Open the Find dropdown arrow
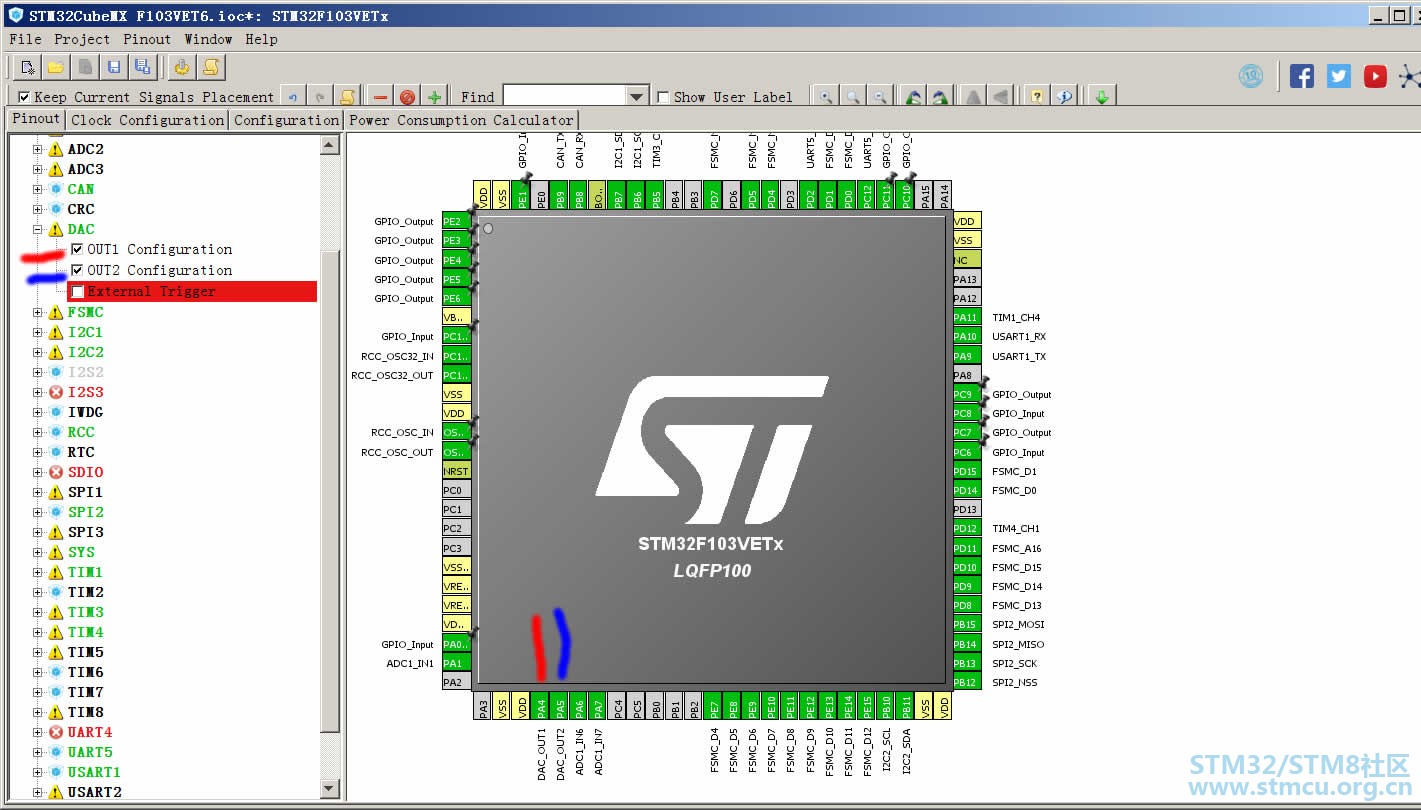 click(637, 96)
